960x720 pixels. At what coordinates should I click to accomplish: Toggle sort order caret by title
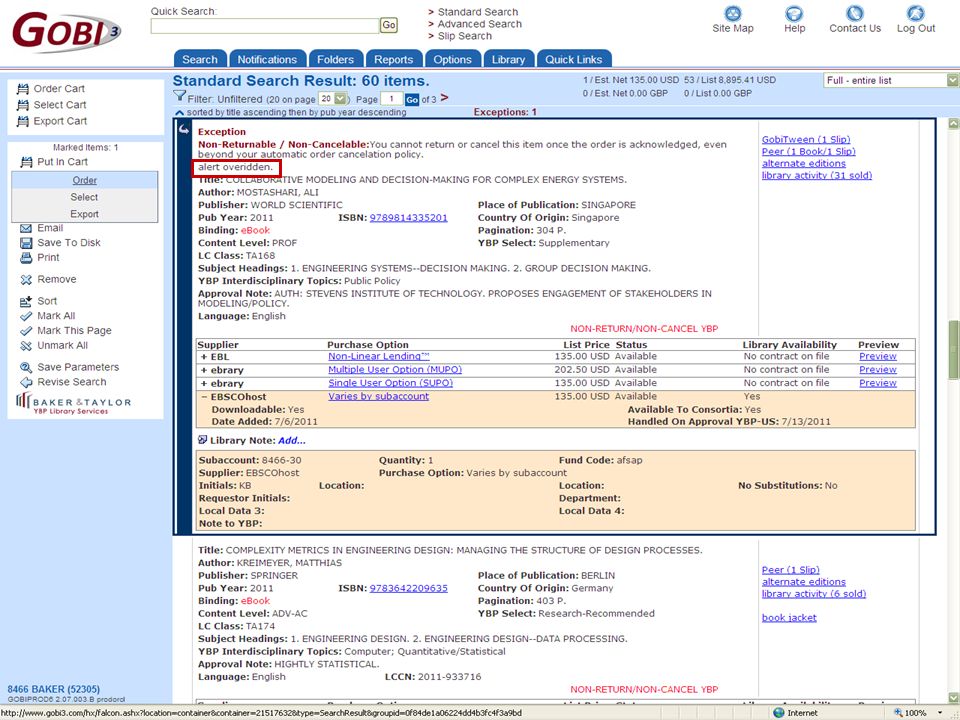pos(179,113)
